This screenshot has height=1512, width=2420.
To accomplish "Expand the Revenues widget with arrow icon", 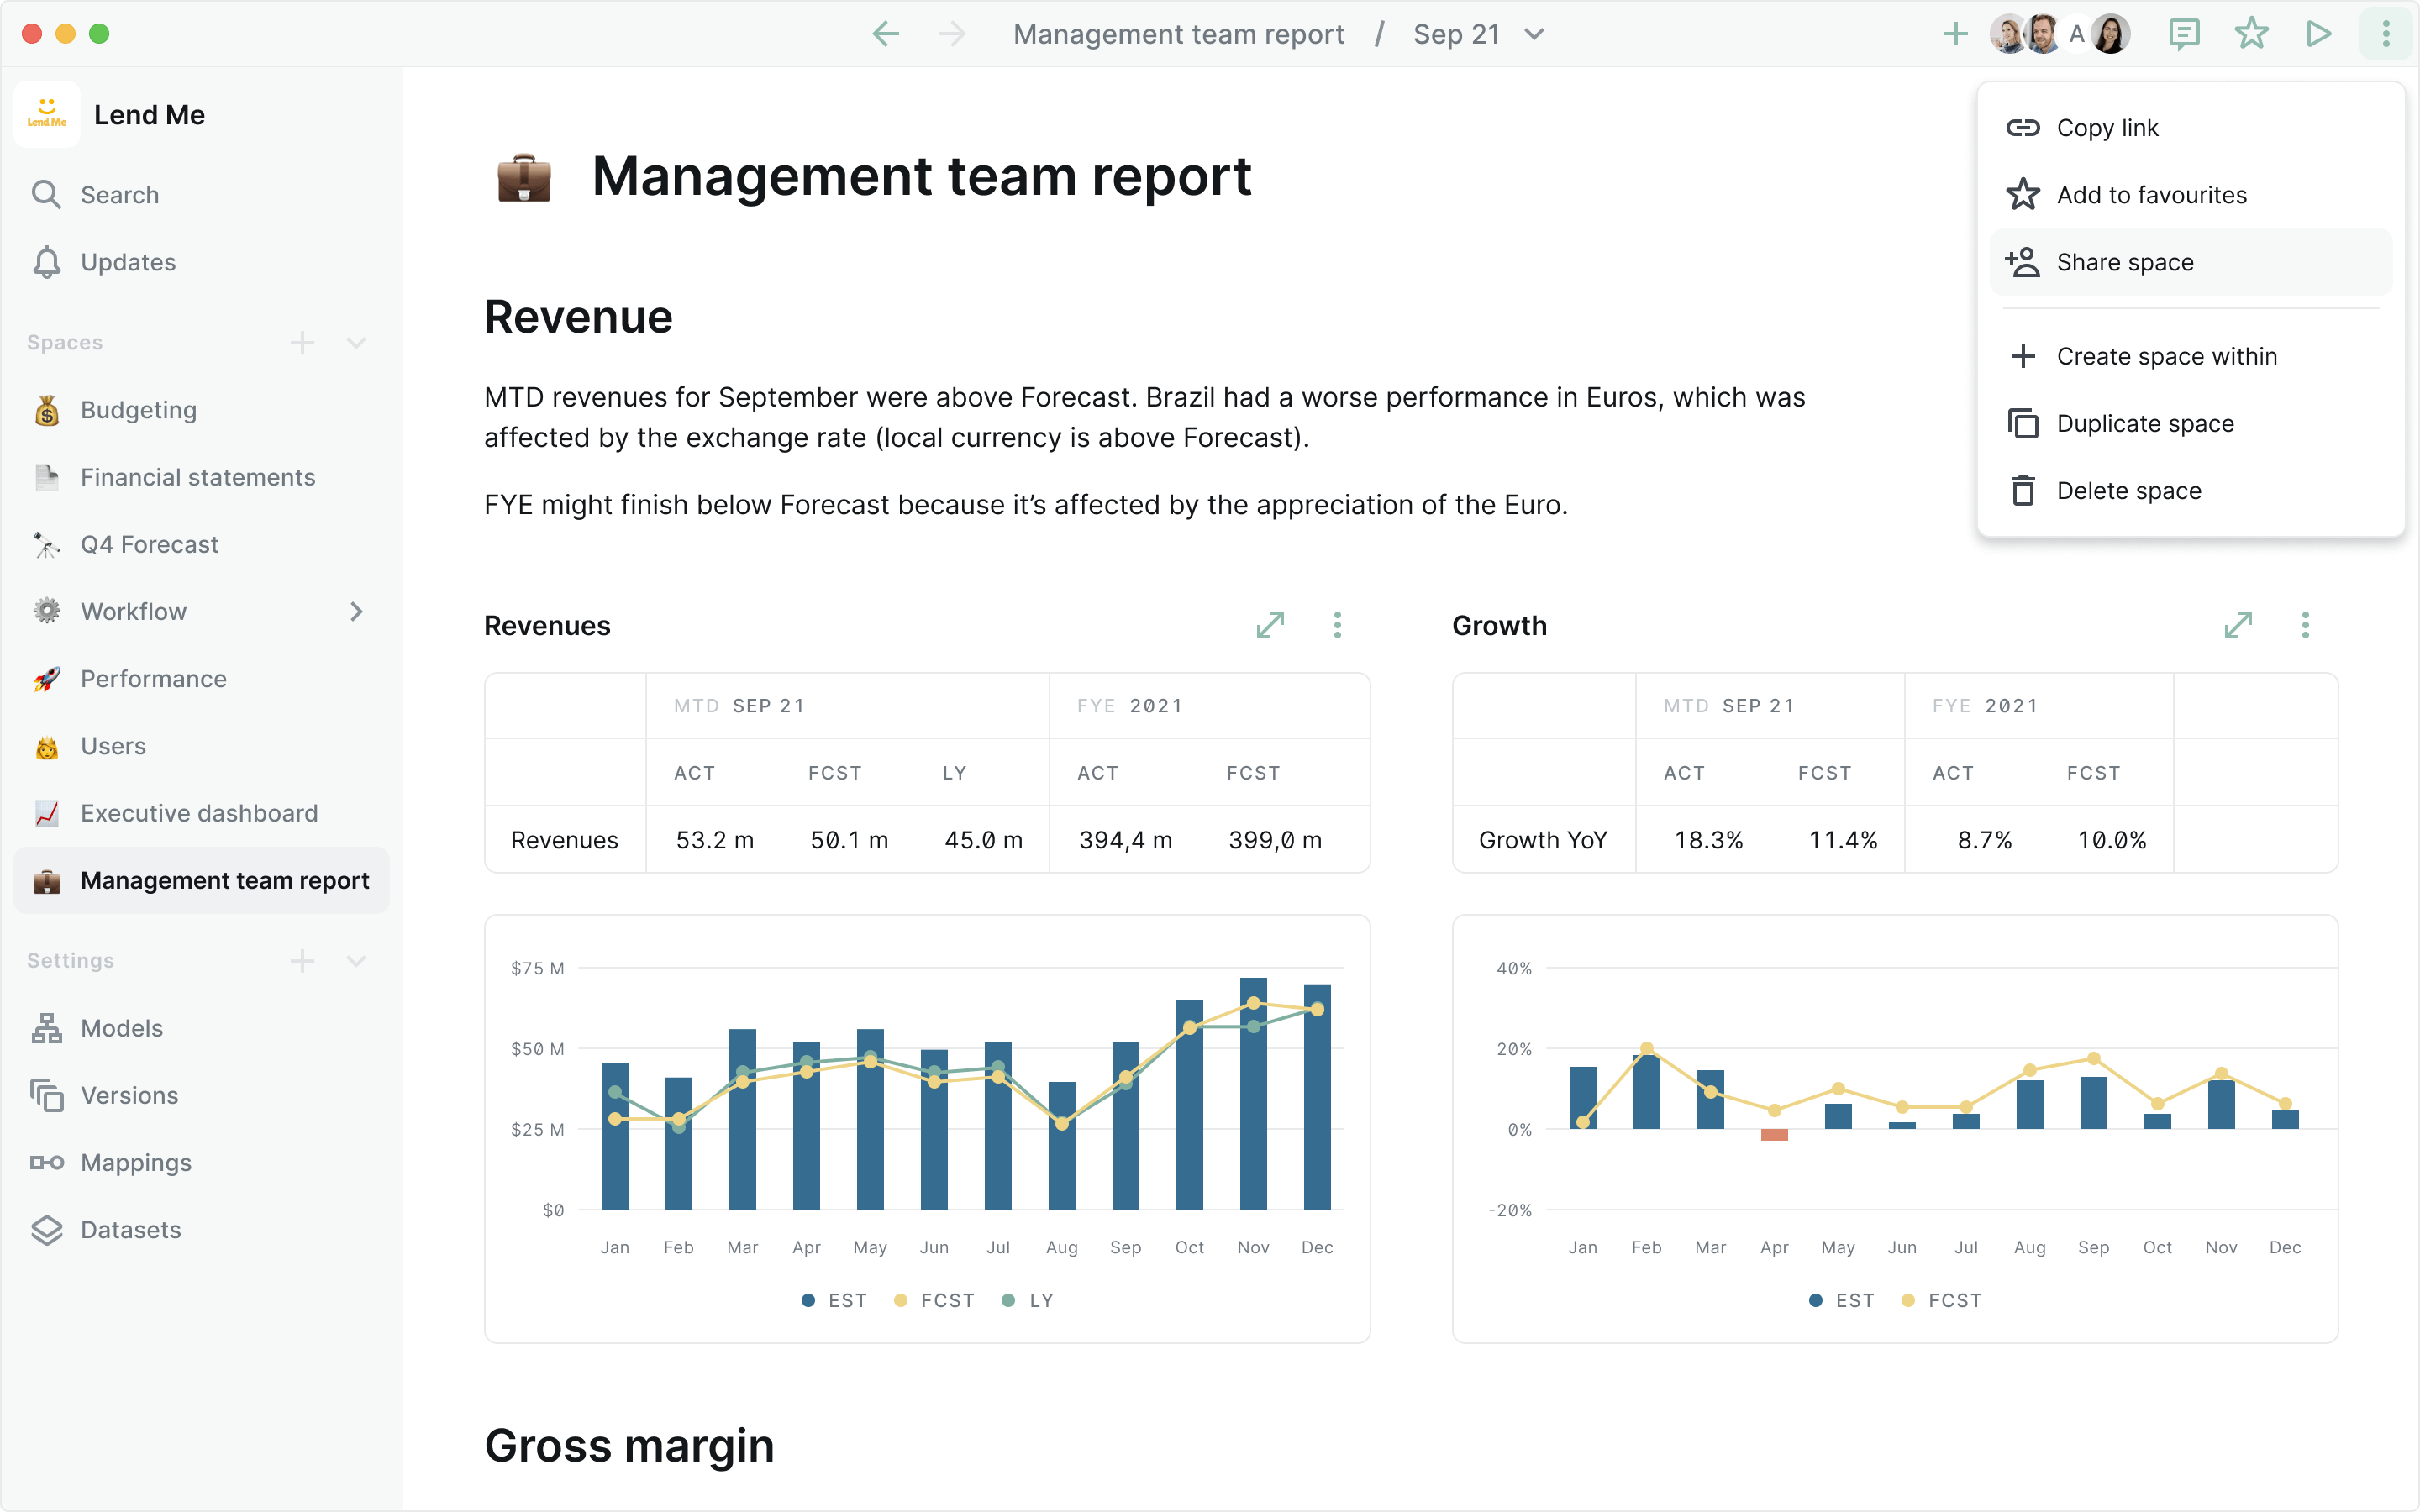I will click(1270, 625).
